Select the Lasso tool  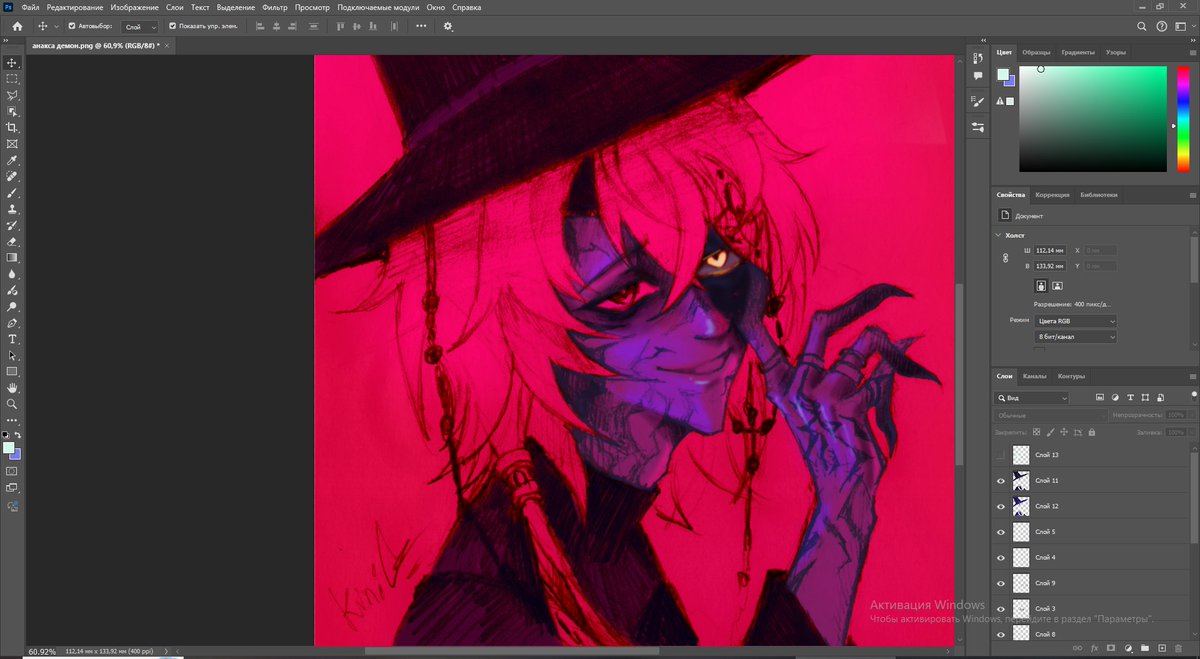tap(12, 95)
